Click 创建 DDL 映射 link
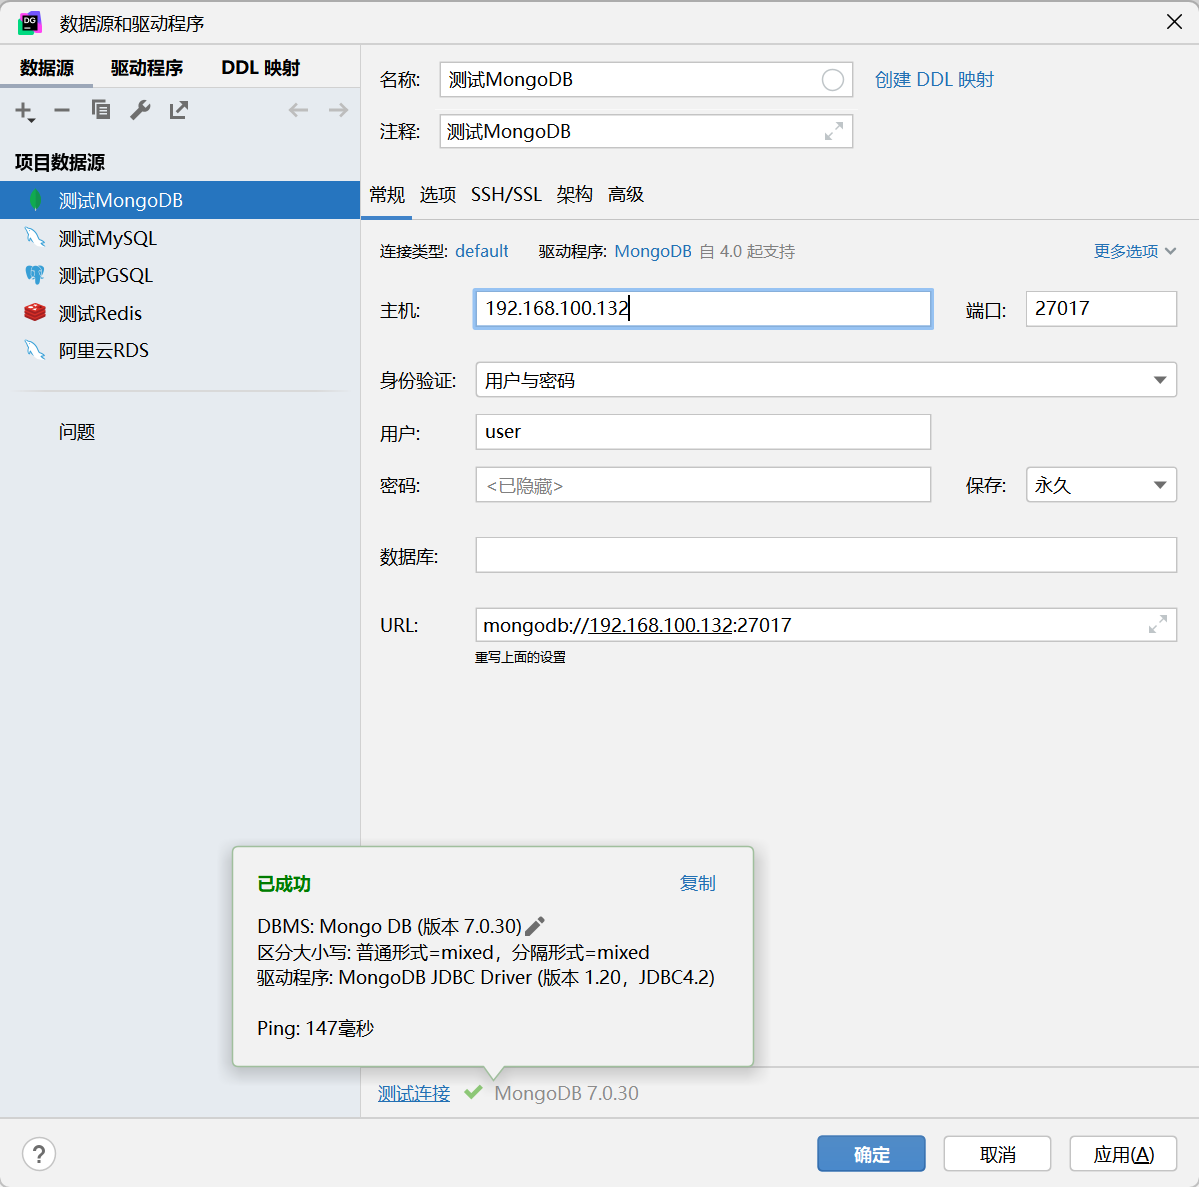The image size is (1199, 1187). tap(934, 80)
